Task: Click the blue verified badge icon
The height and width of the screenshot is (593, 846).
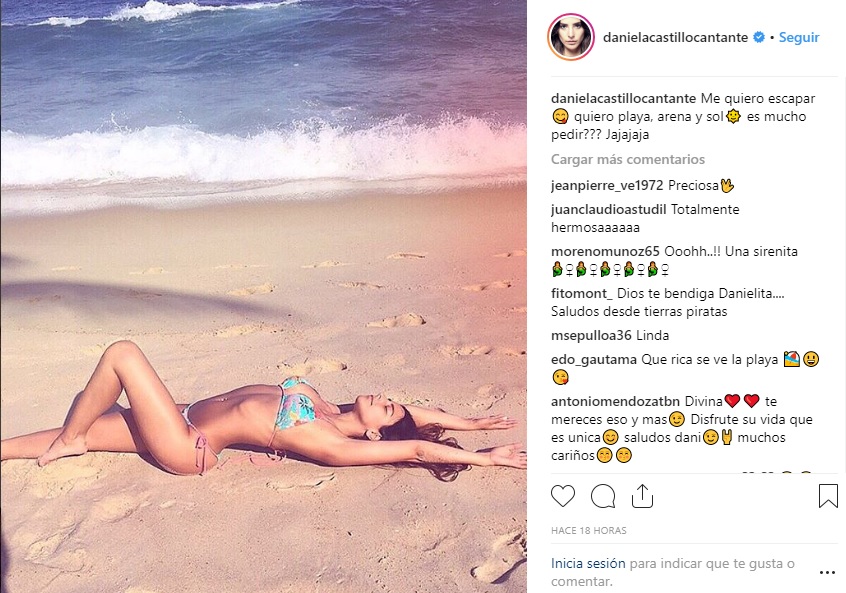Action: (759, 37)
